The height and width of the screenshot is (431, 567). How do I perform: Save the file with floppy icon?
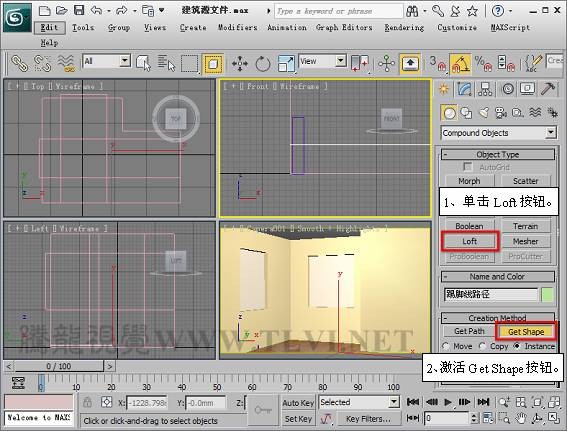click(x=79, y=10)
